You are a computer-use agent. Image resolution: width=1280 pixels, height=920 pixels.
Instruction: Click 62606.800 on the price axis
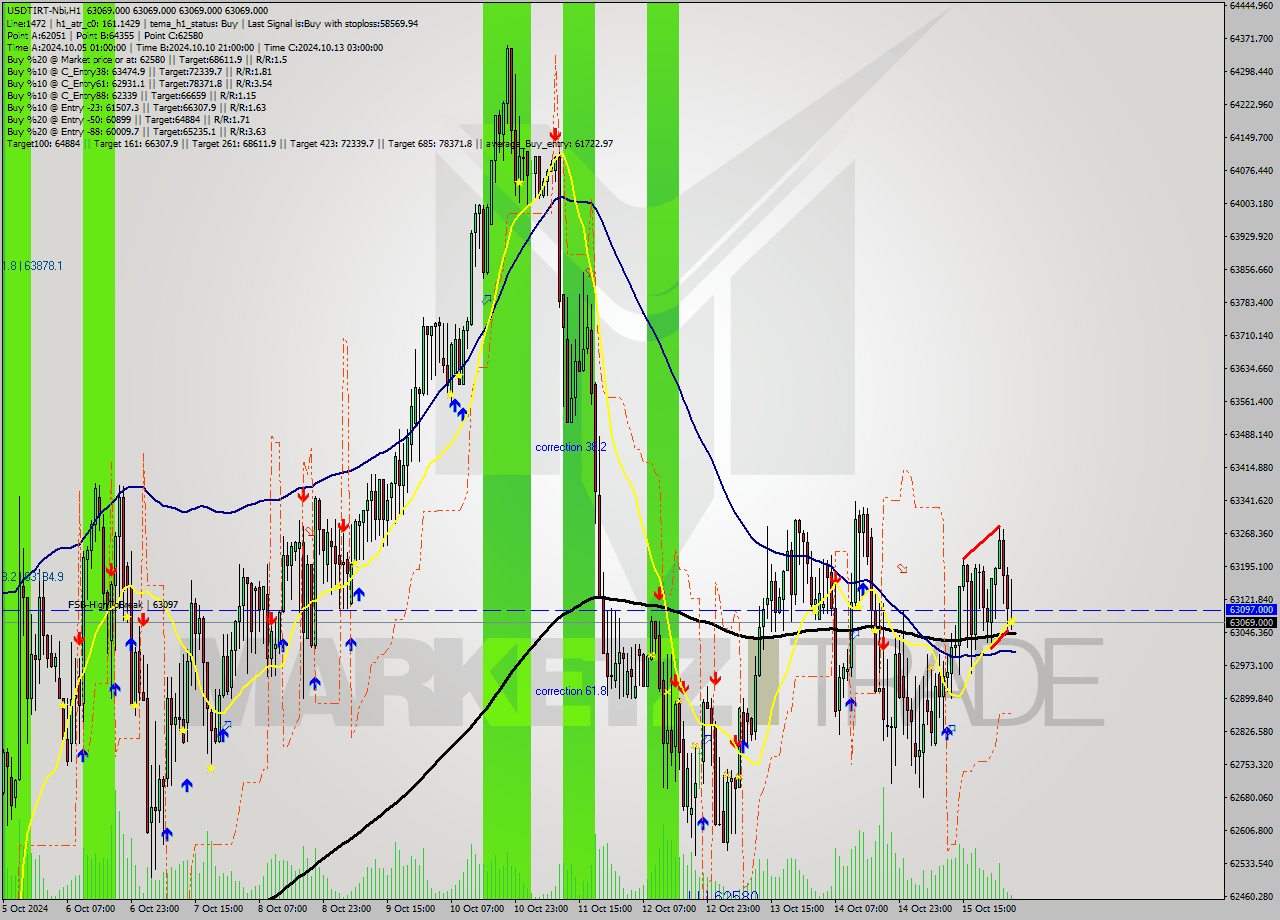tap(1252, 830)
